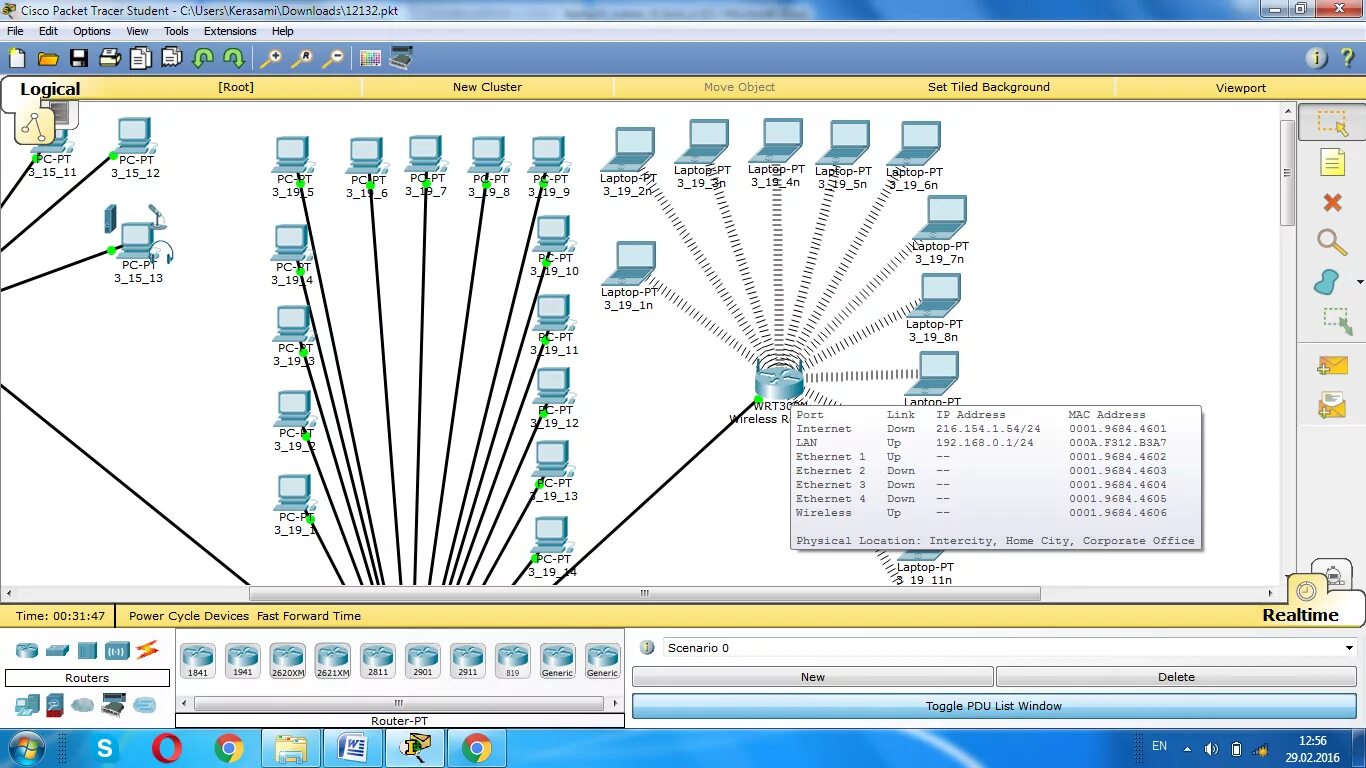Click Toggle PDU List Window button
The width and height of the screenshot is (1366, 768).
click(994, 706)
